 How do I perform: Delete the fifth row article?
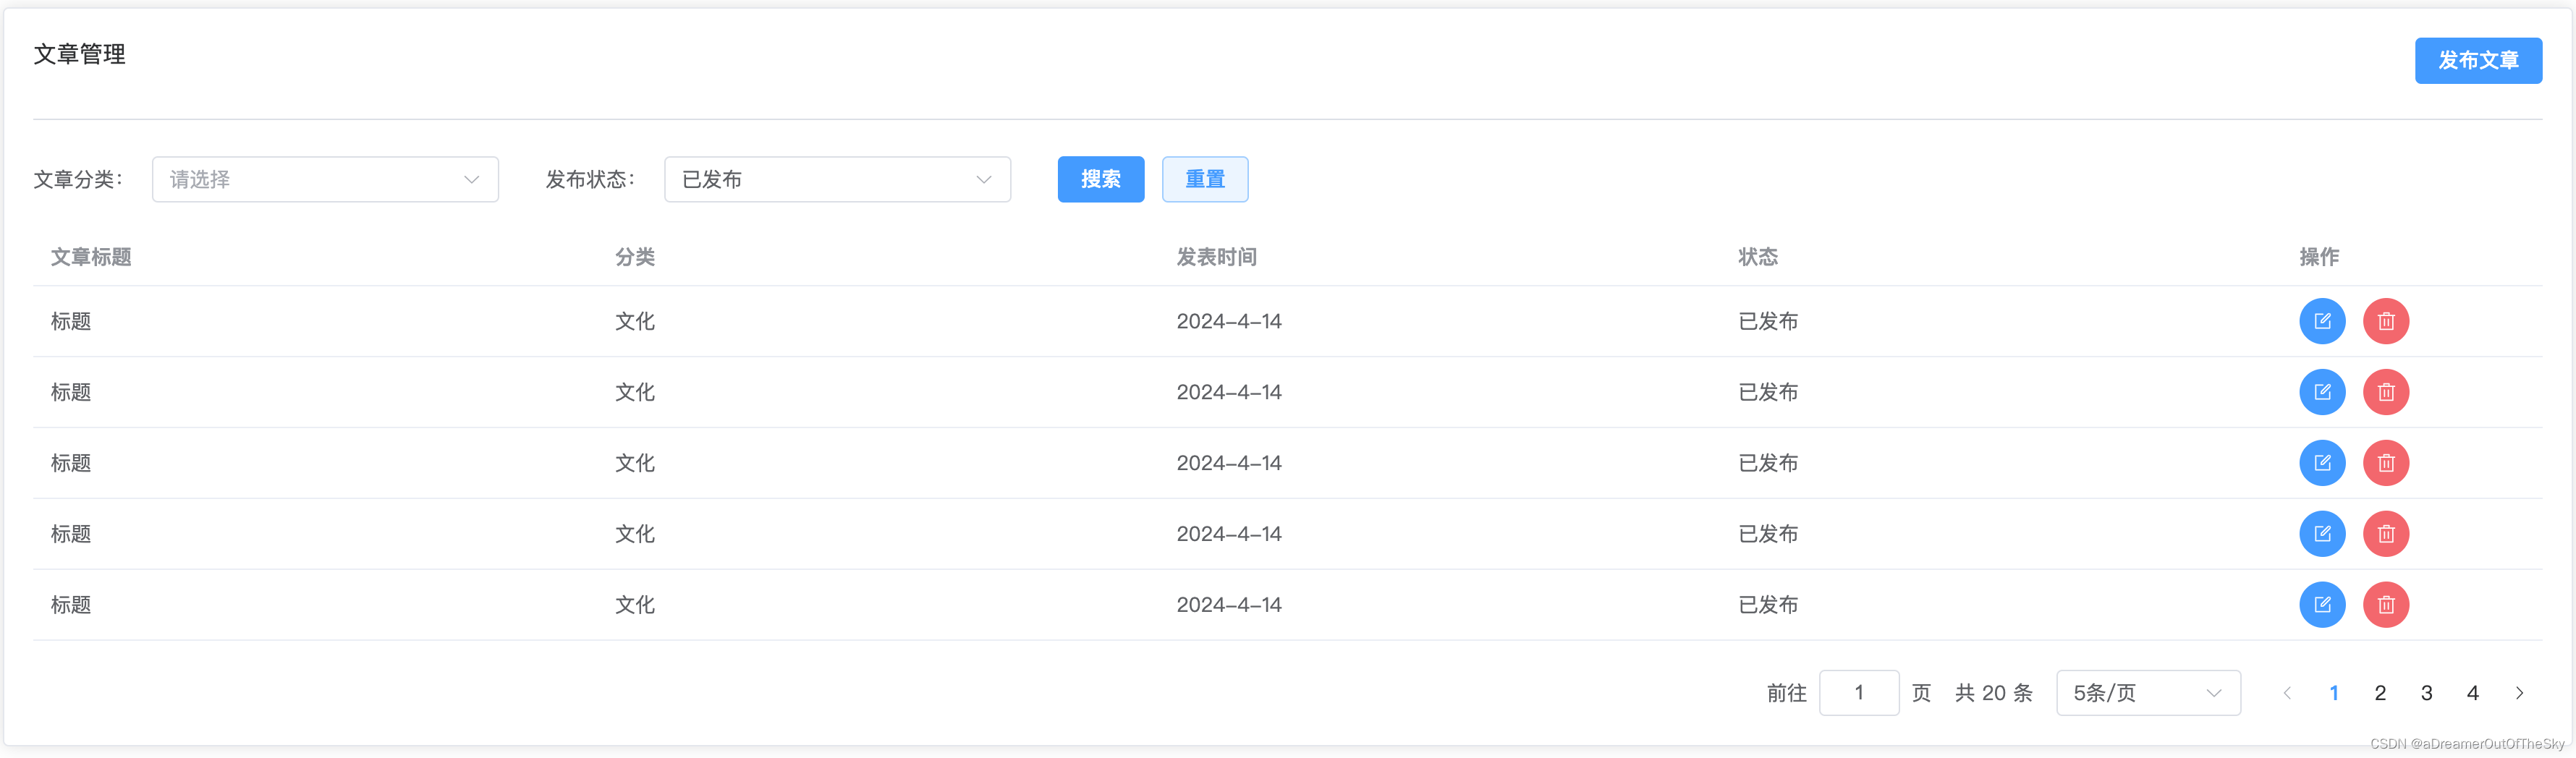point(2386,605)
